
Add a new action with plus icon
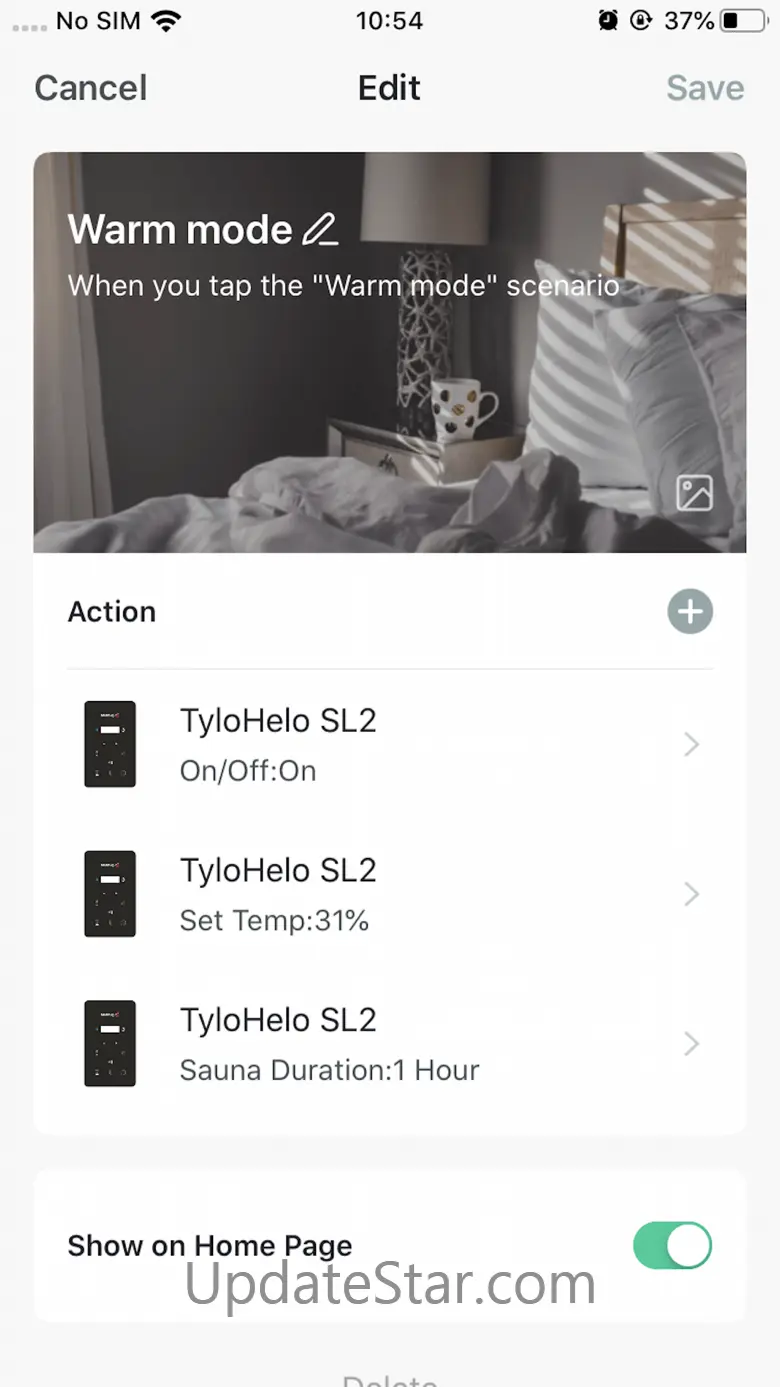click(690, 611)
